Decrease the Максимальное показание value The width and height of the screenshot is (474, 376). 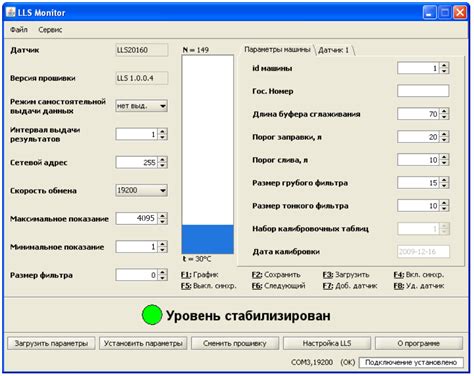click(162, 221)
